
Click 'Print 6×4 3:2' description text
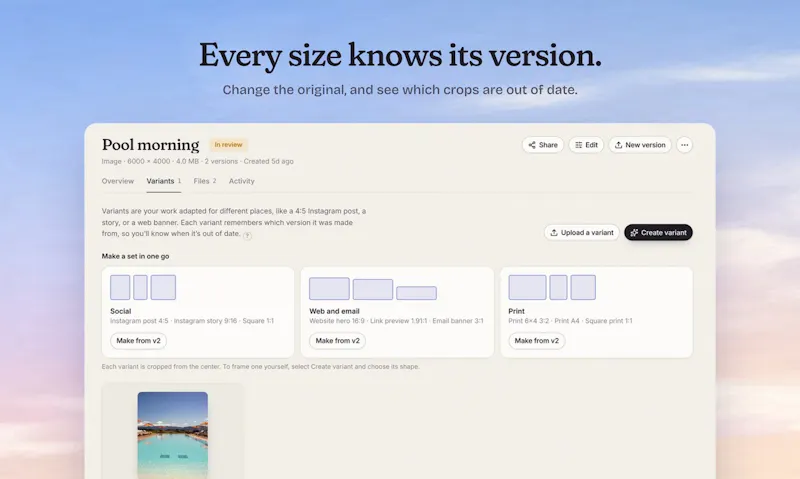(529, 321)
